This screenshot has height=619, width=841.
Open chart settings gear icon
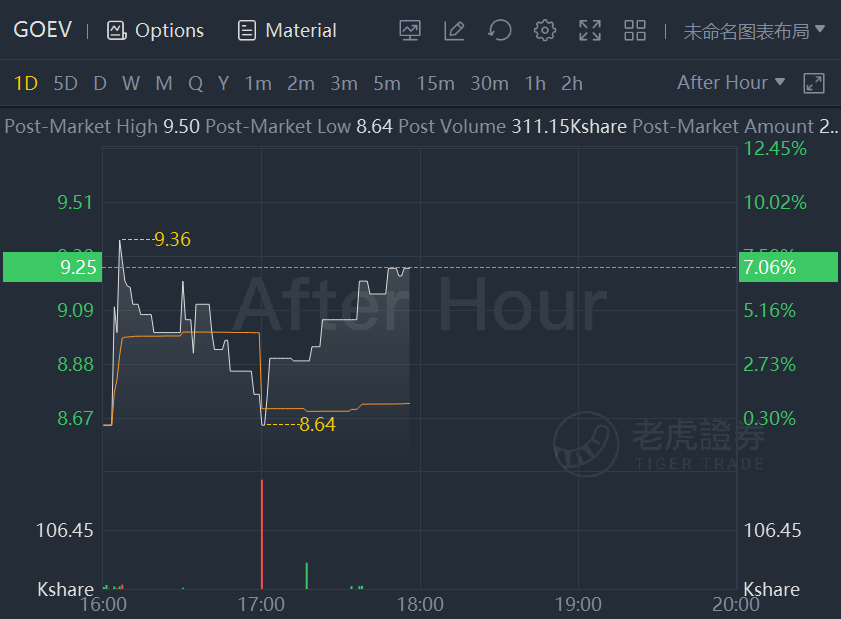click(544, 31)
